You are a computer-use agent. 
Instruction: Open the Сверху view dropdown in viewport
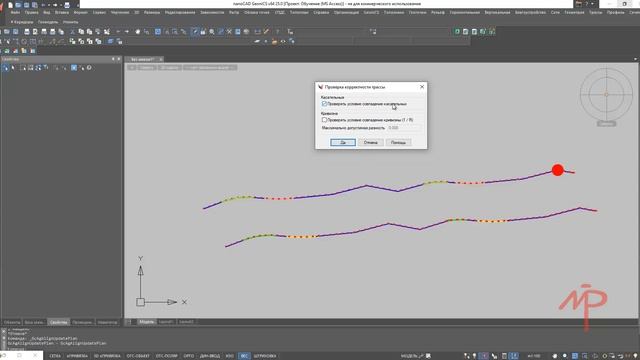pos(147,67)
